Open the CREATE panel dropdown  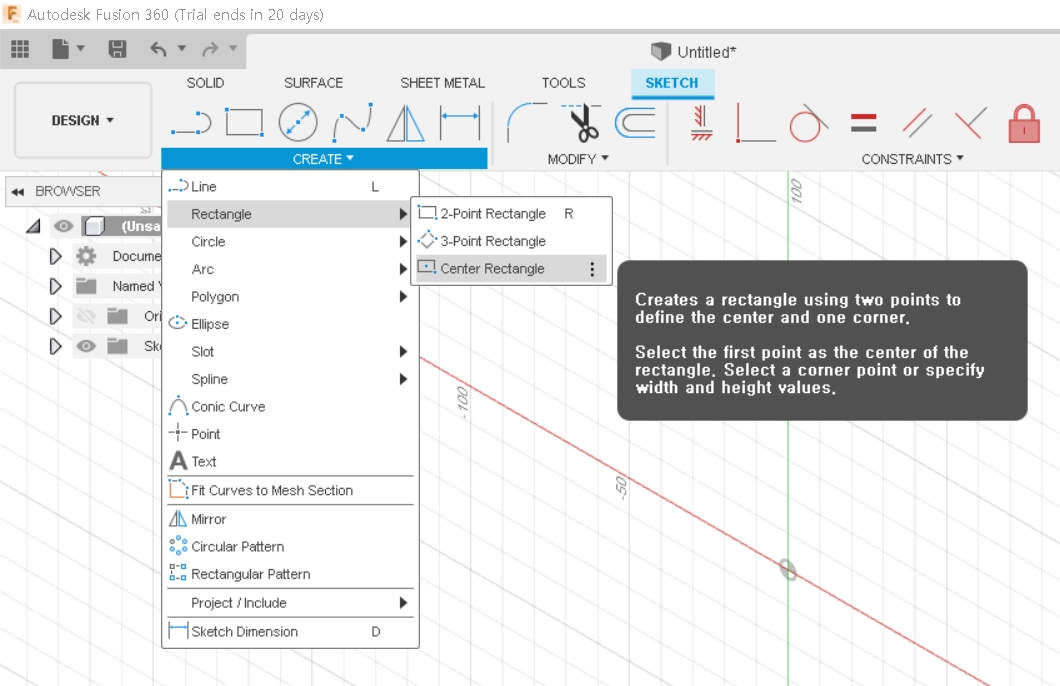324,159
